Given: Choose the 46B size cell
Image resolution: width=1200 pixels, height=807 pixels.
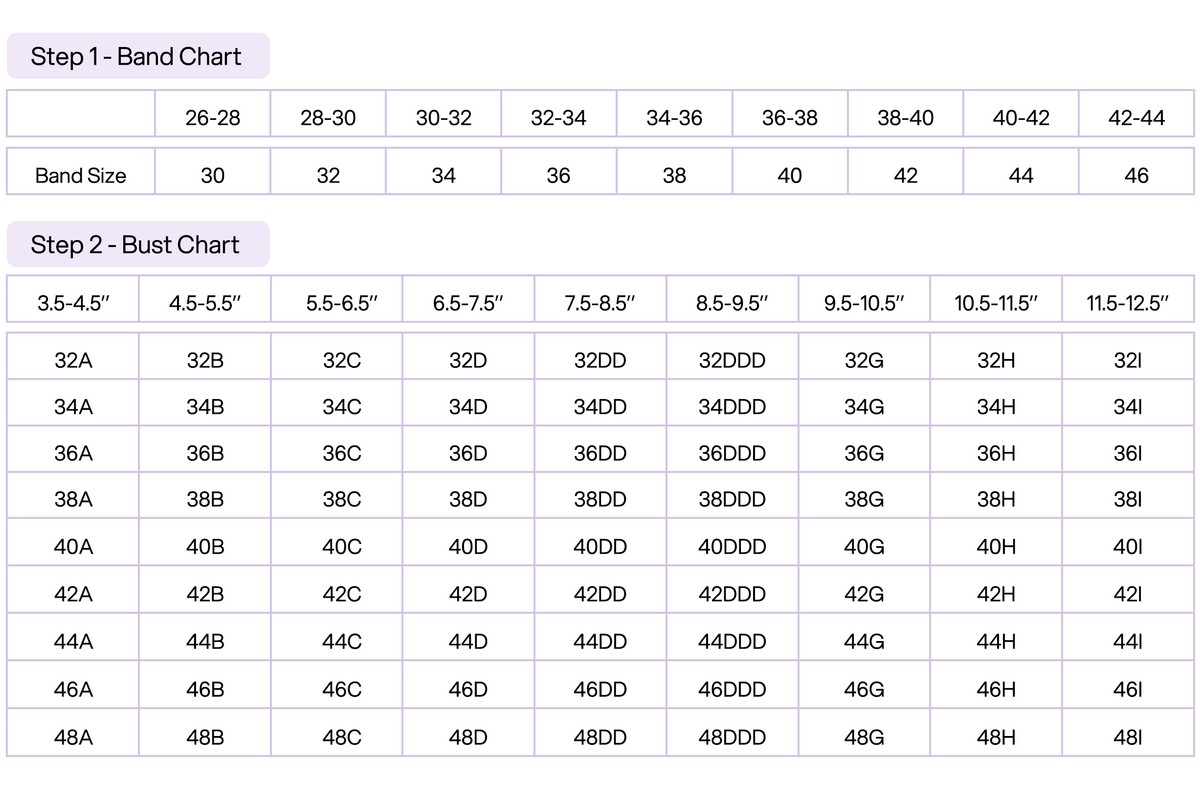Looking at the screenshot, I should (x=205, y=688).
